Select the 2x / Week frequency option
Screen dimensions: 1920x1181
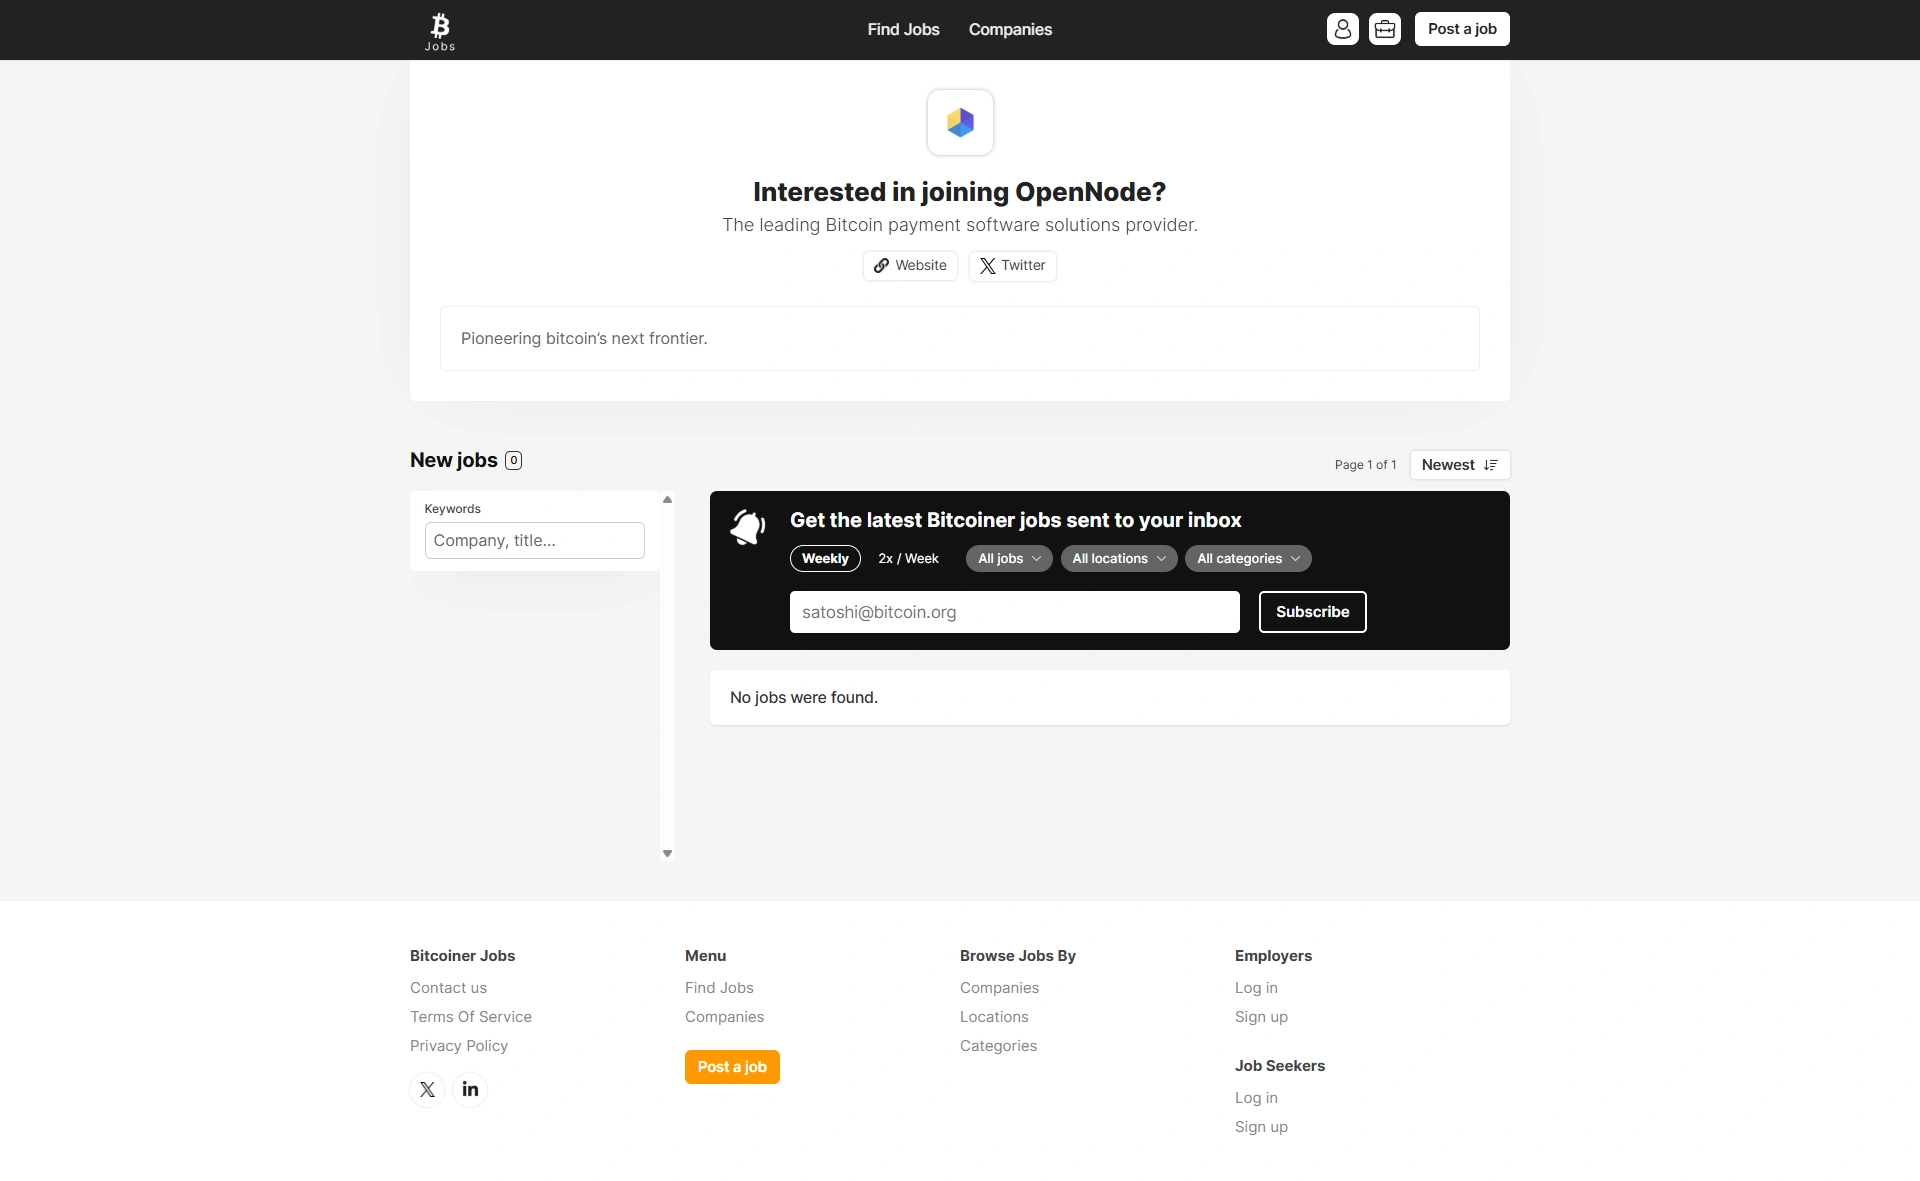tap(908, 559)
